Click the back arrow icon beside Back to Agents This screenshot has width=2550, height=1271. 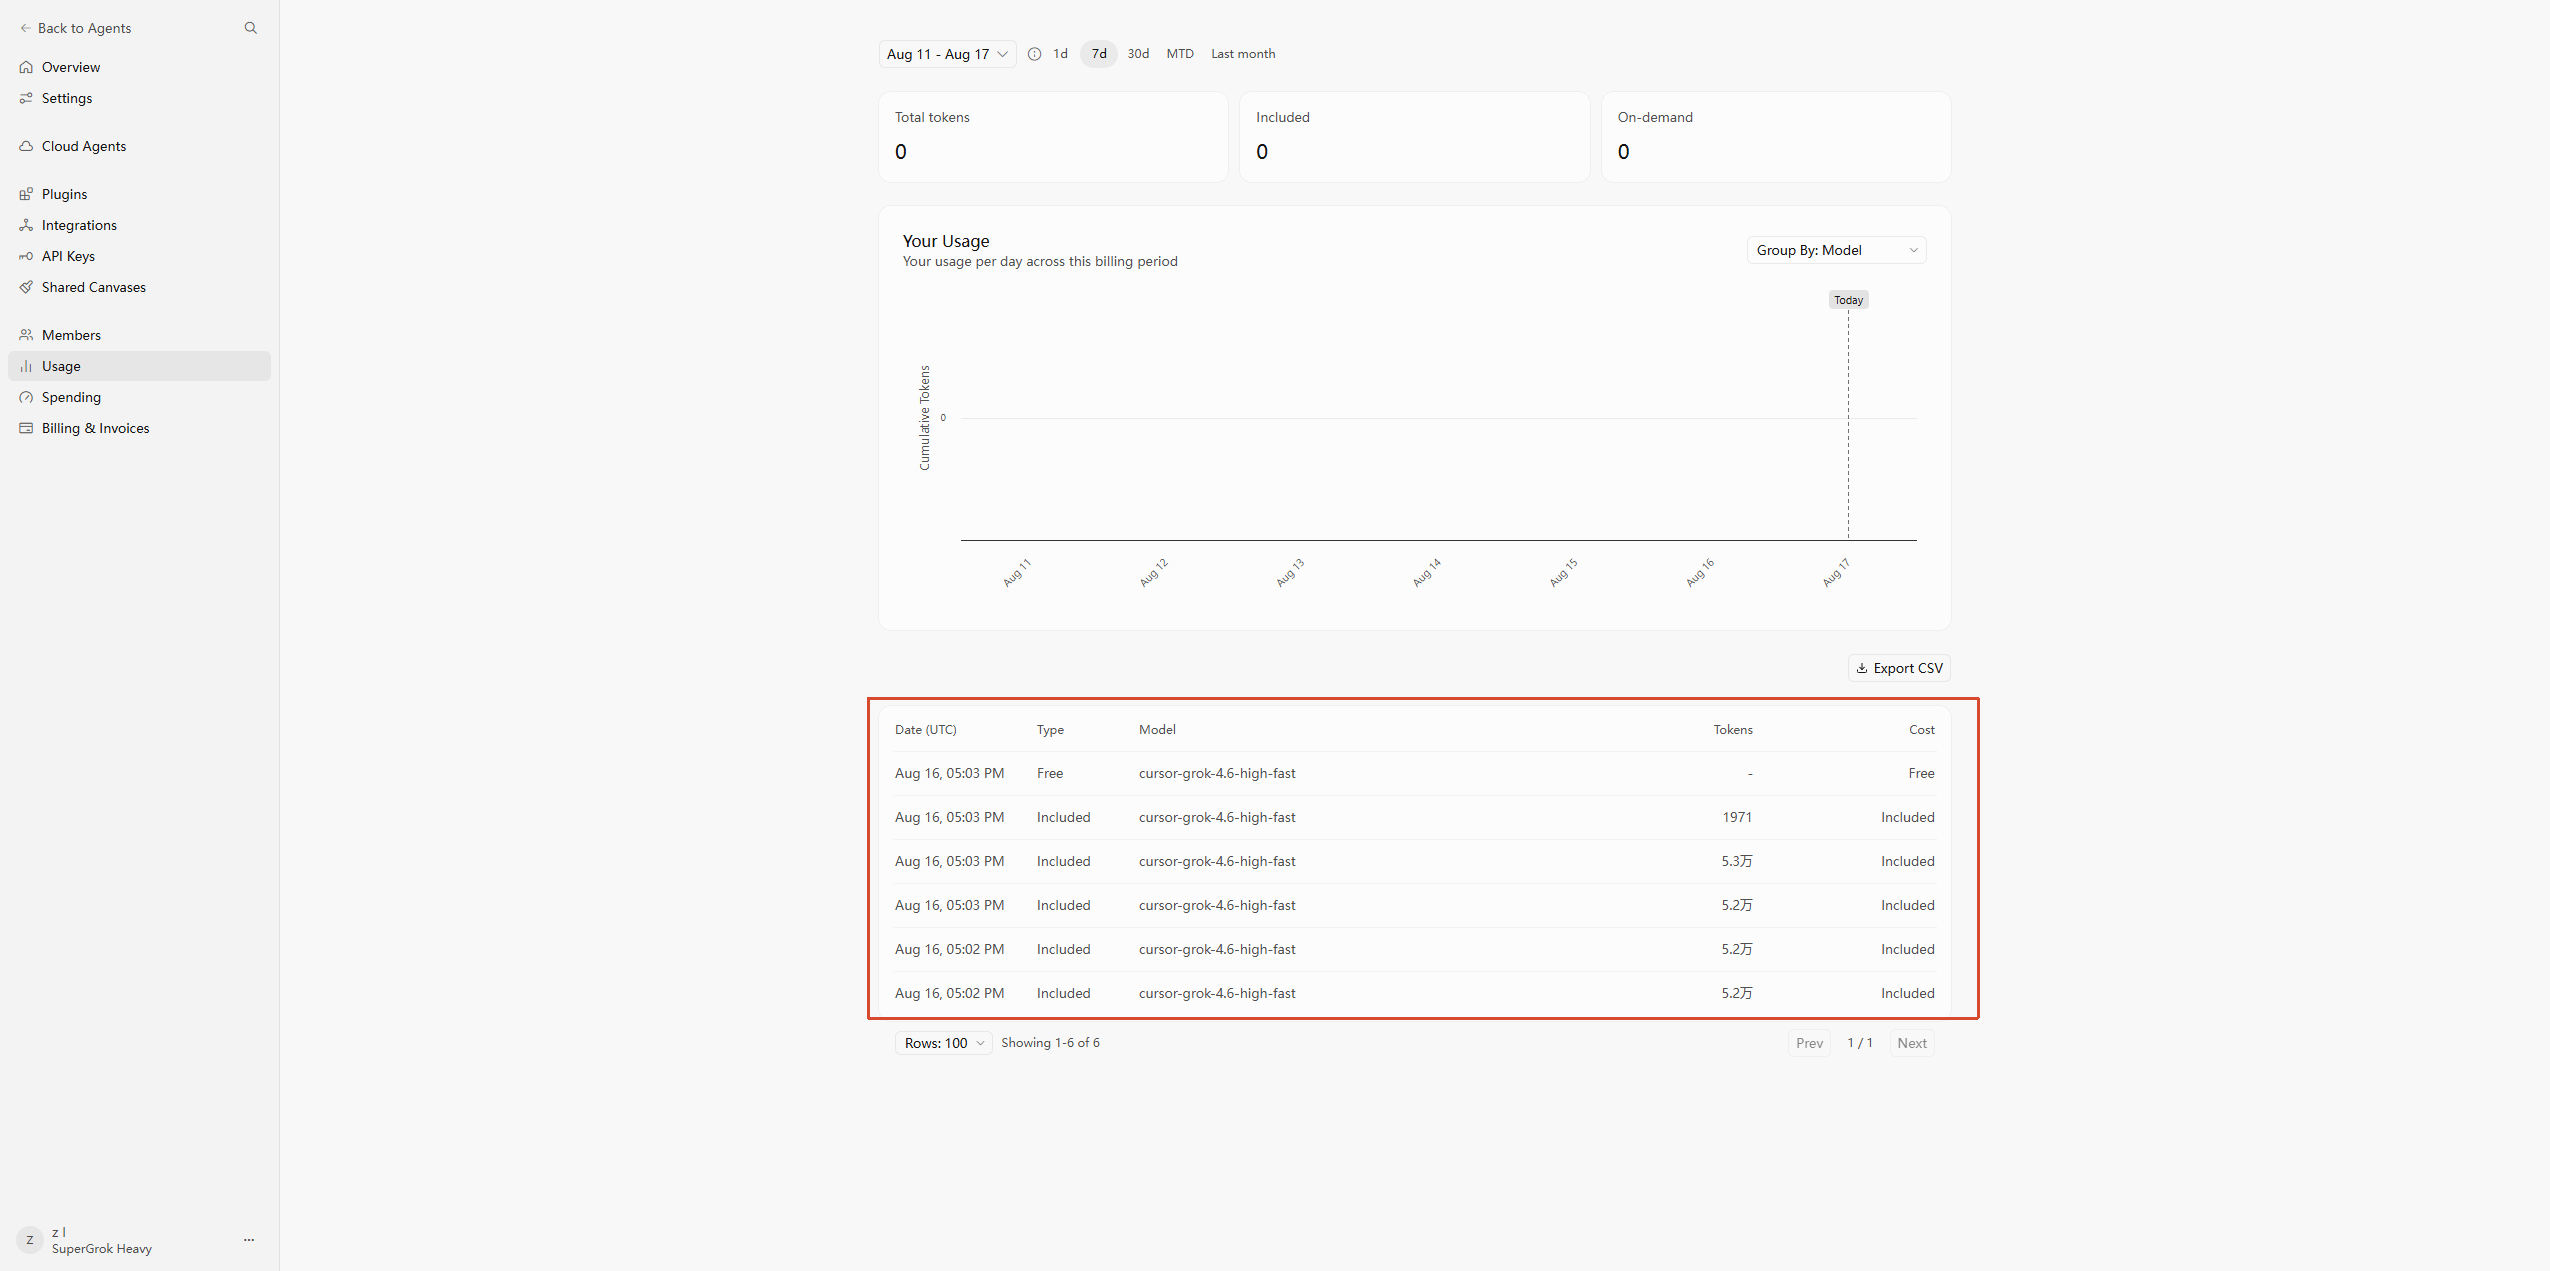[x=26, y=28]
